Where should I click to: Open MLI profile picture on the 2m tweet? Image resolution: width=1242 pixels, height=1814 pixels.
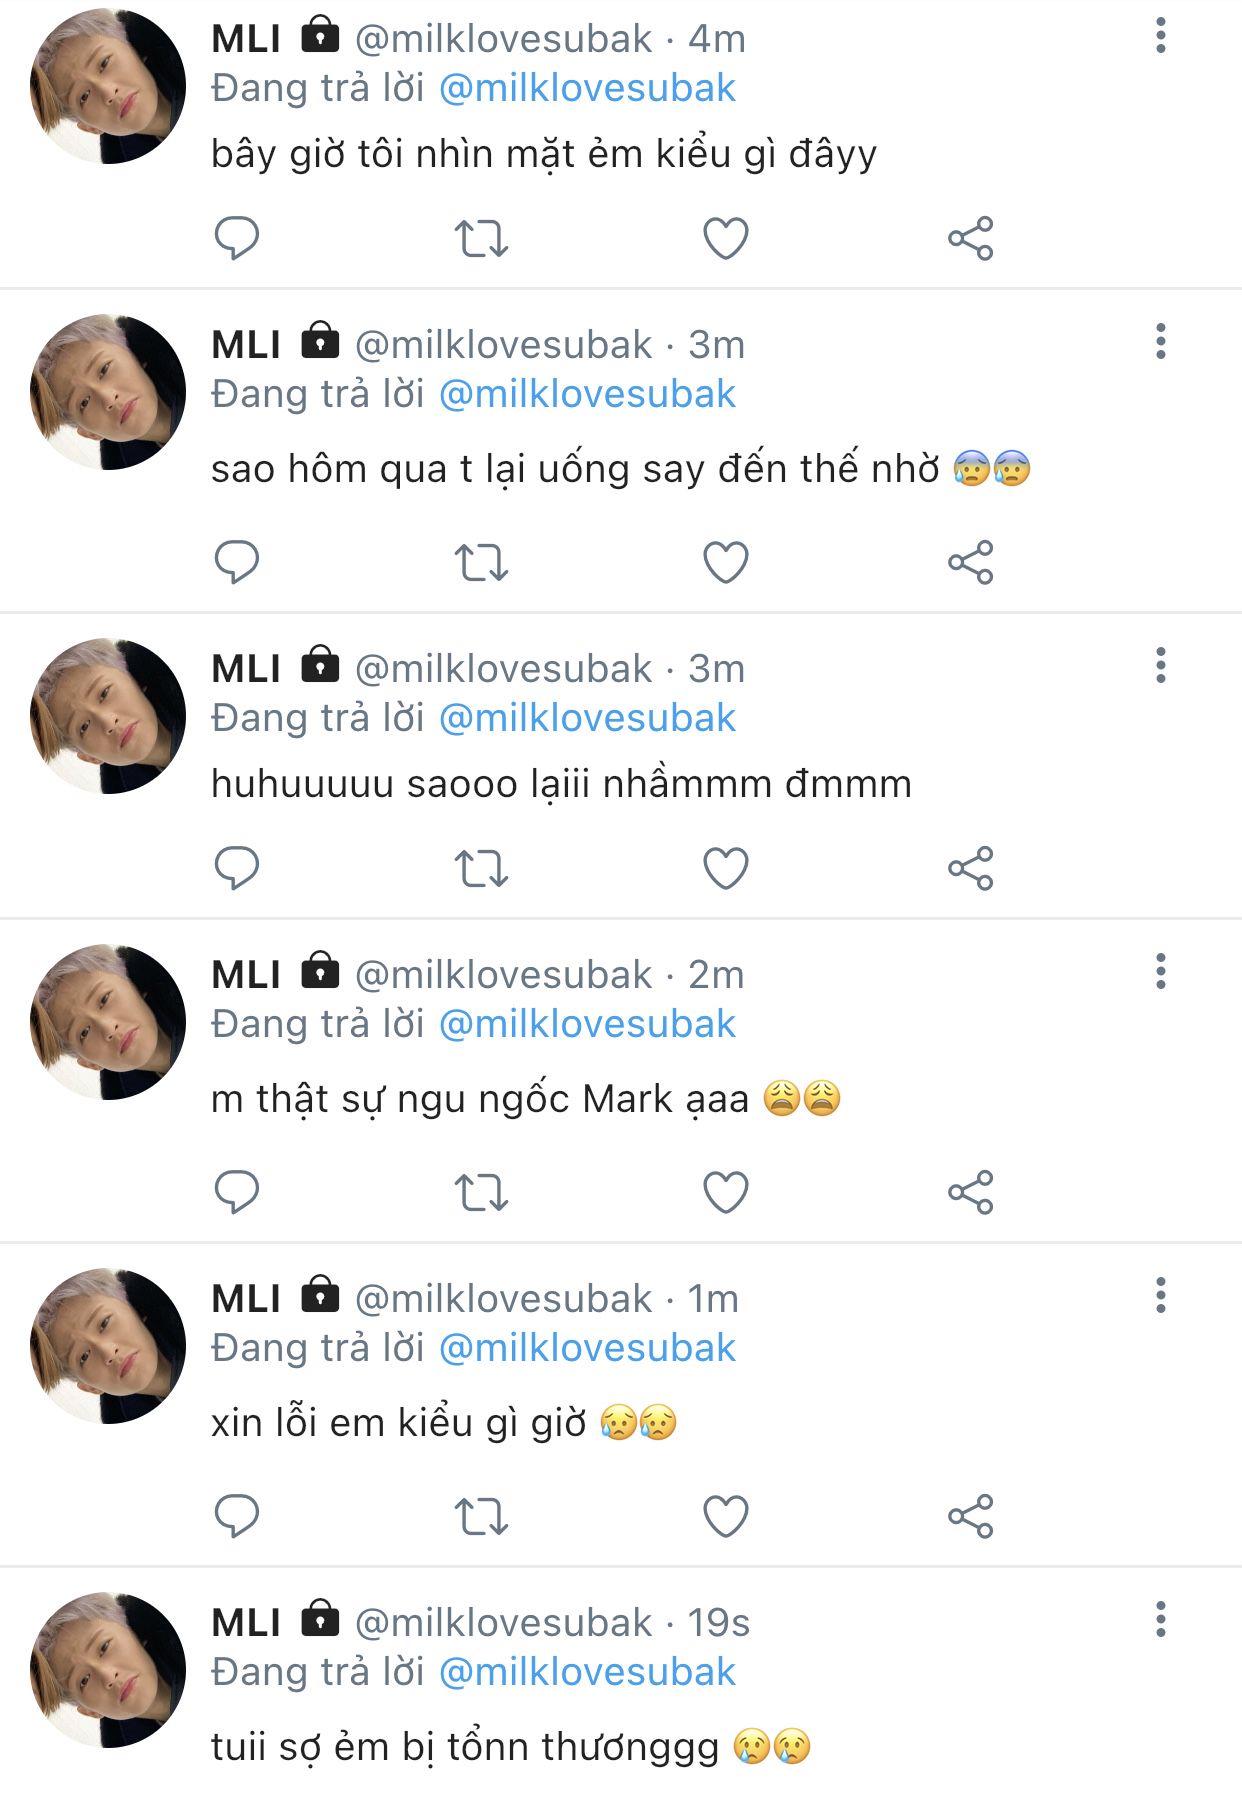pyautogui.click(x=108, y=1022)
